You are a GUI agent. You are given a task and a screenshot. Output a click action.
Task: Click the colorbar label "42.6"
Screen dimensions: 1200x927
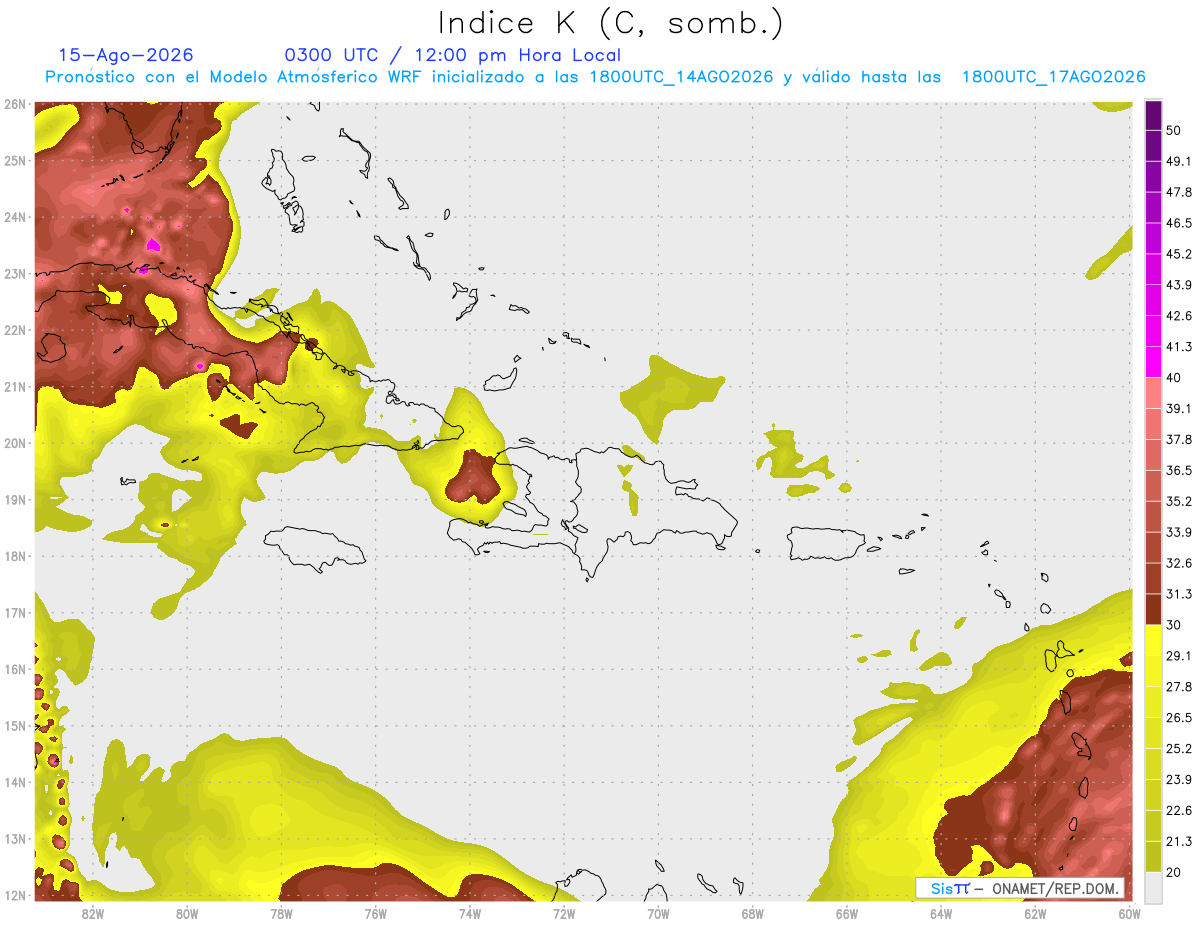[x=1179, y=316]
